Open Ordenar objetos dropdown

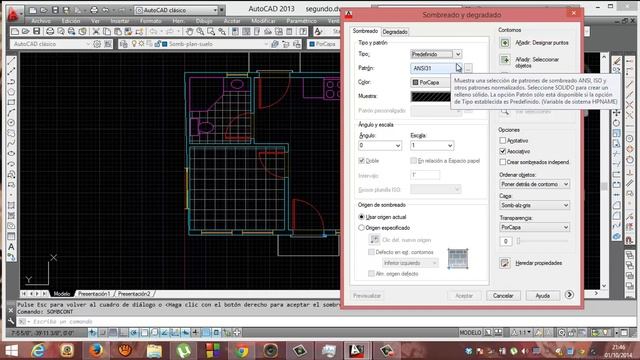(534, 184)
